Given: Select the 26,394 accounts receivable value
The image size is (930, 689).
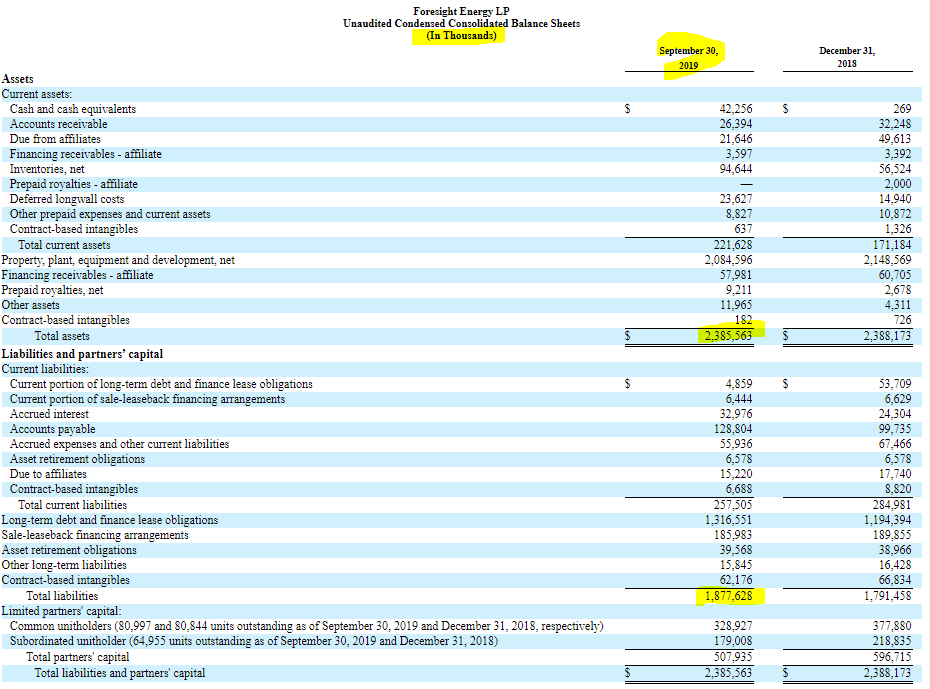Looking at the screenshot, I should coord(735,124).
